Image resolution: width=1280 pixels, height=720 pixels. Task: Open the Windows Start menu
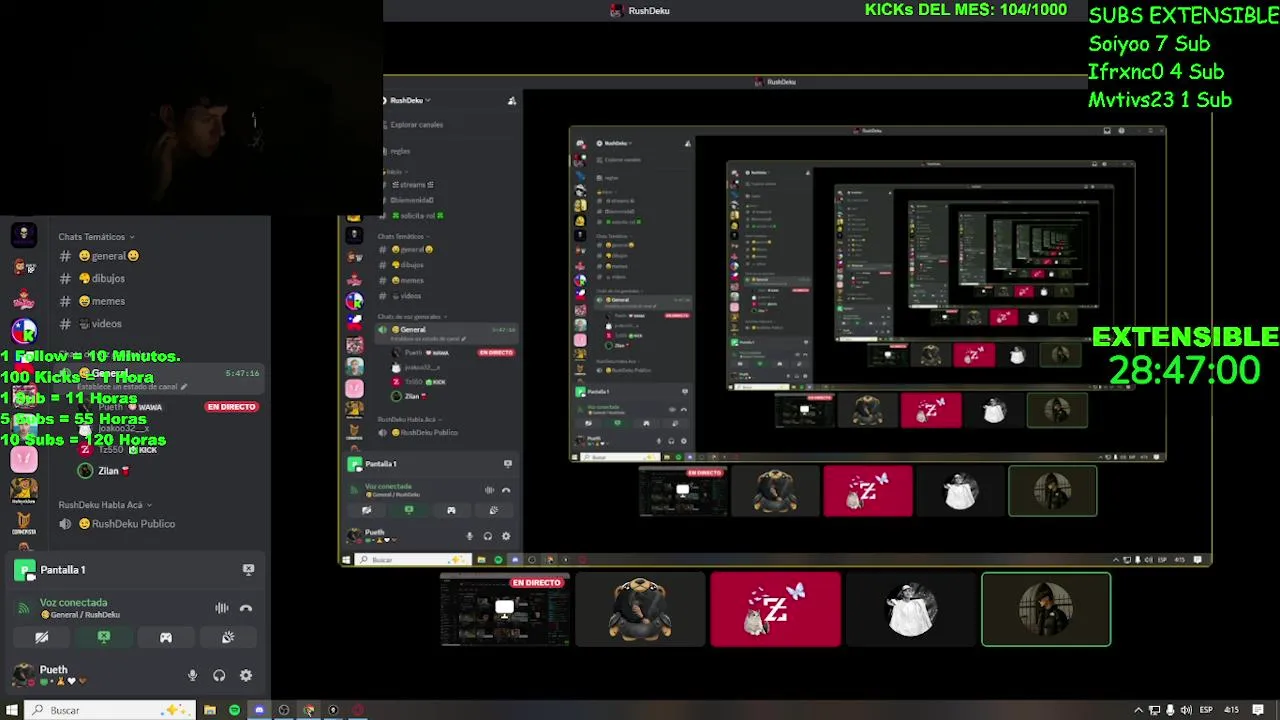click(x=11, y=710)
